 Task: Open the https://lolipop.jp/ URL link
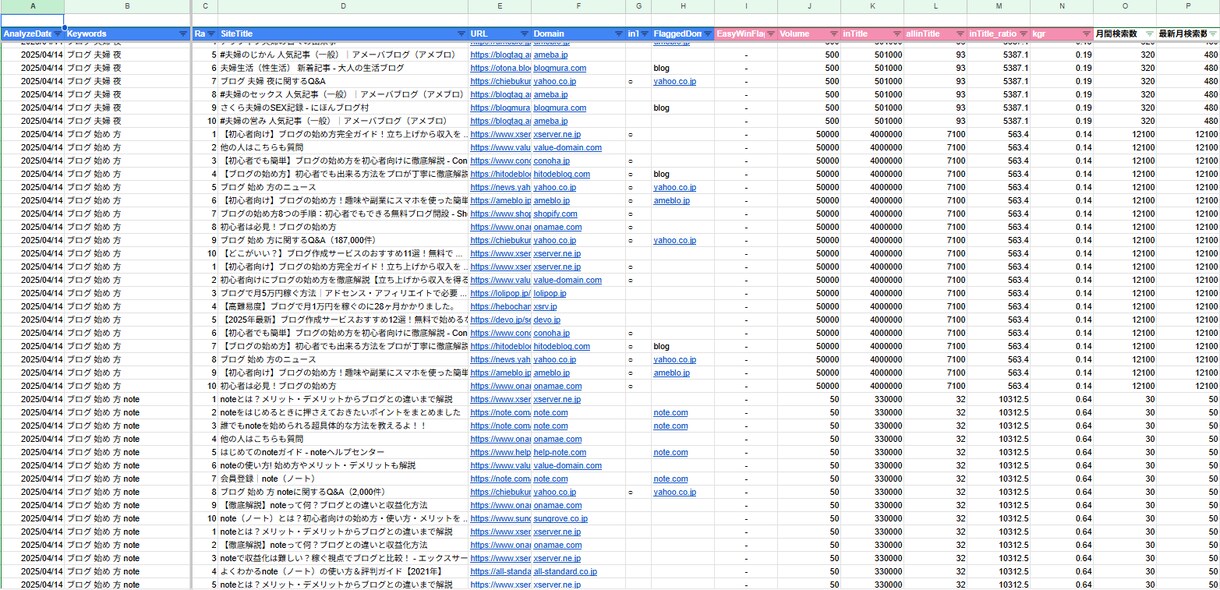(x=500, y=294)
